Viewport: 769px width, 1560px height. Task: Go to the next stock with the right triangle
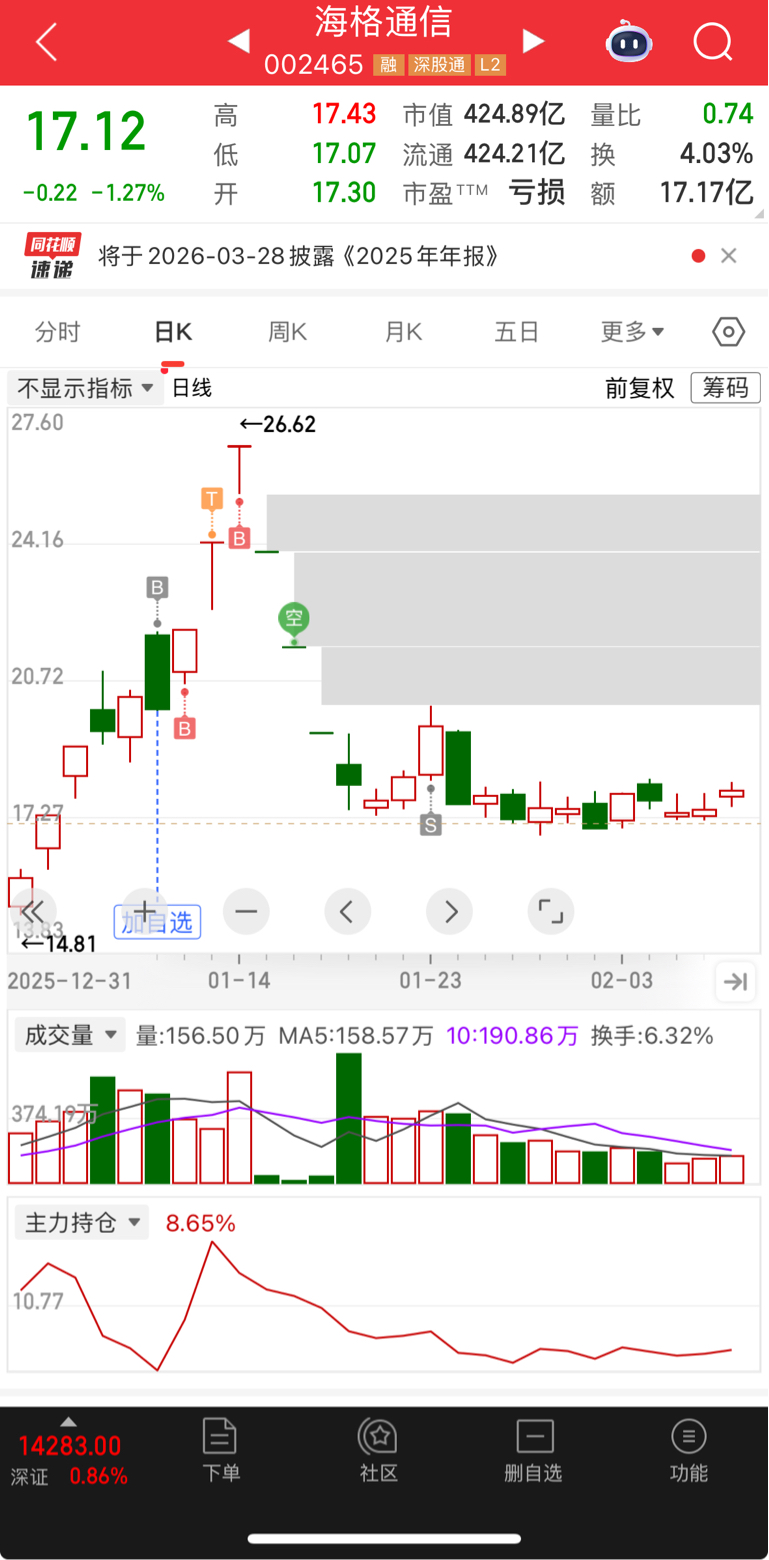[x=533, y=41]
